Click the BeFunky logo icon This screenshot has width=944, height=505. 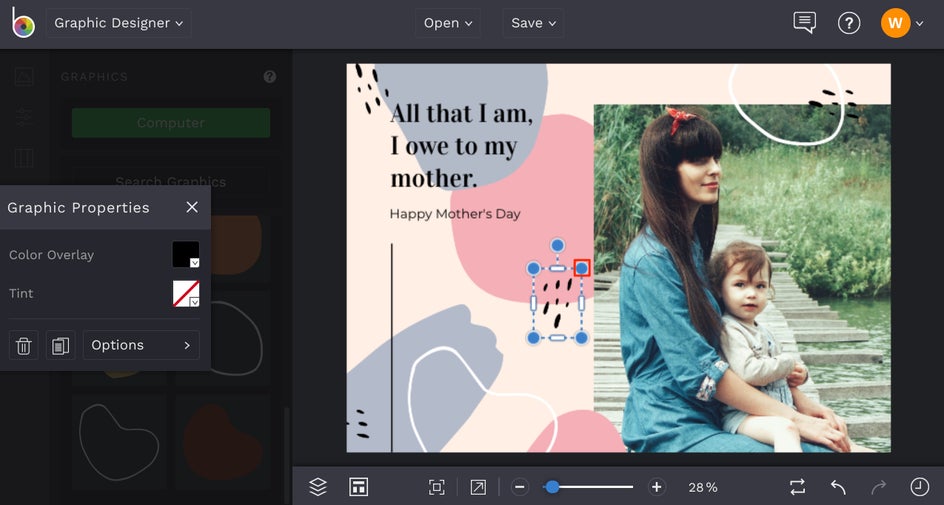click(x=23, y=23)
